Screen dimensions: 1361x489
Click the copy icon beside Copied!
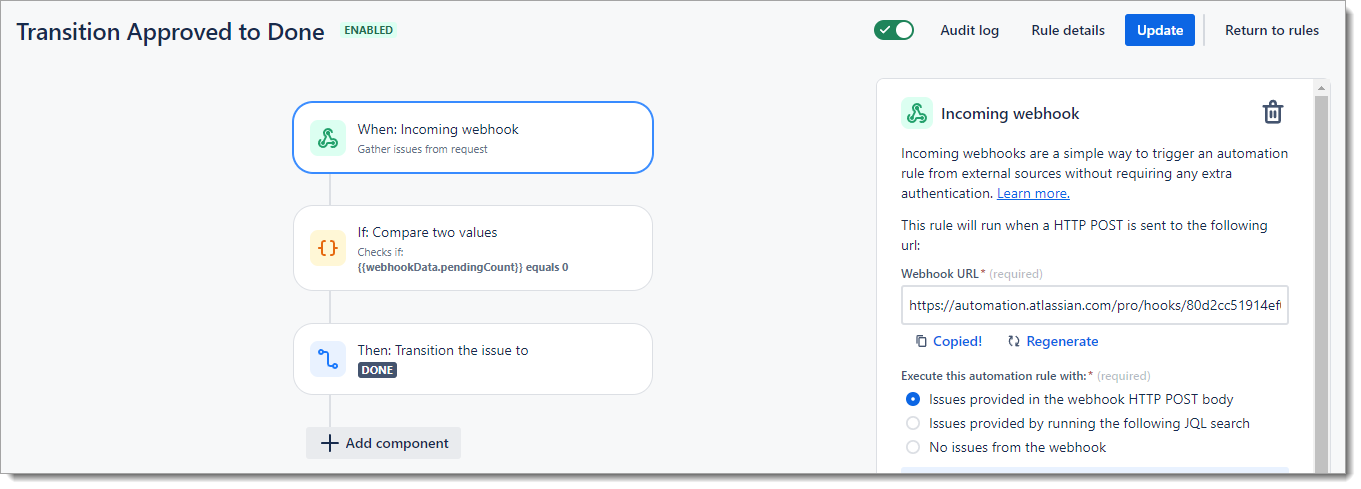(921, 342)
